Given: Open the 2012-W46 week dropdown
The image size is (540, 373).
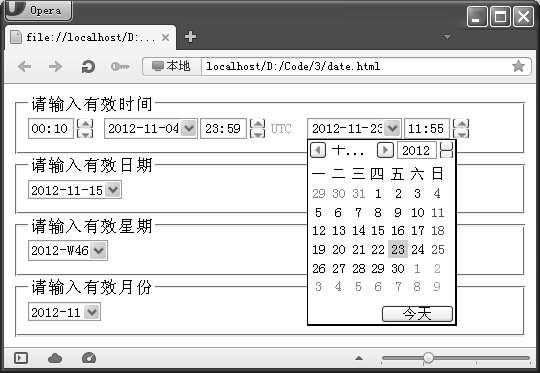Looking at the screenshot, I should click(x=99, y=250).
